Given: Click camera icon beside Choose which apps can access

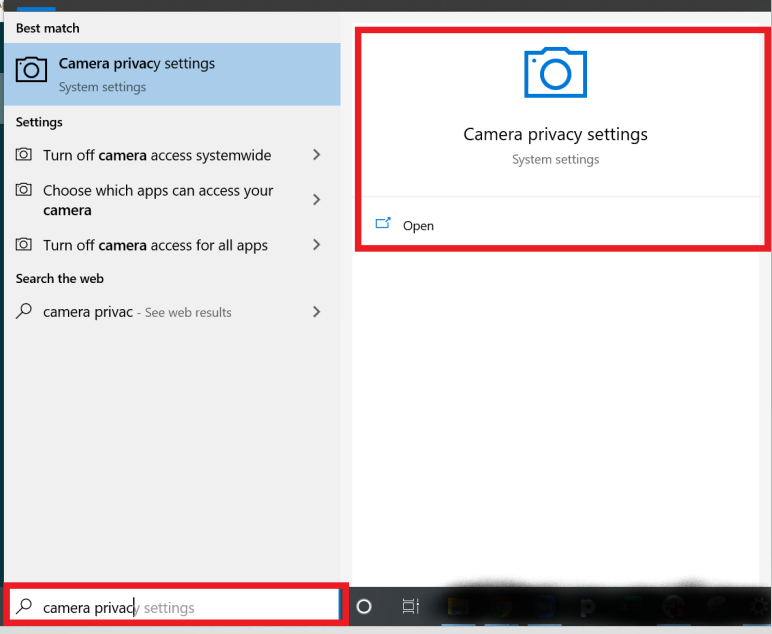Looking at the screenshot, I should [x=24, y=190].
